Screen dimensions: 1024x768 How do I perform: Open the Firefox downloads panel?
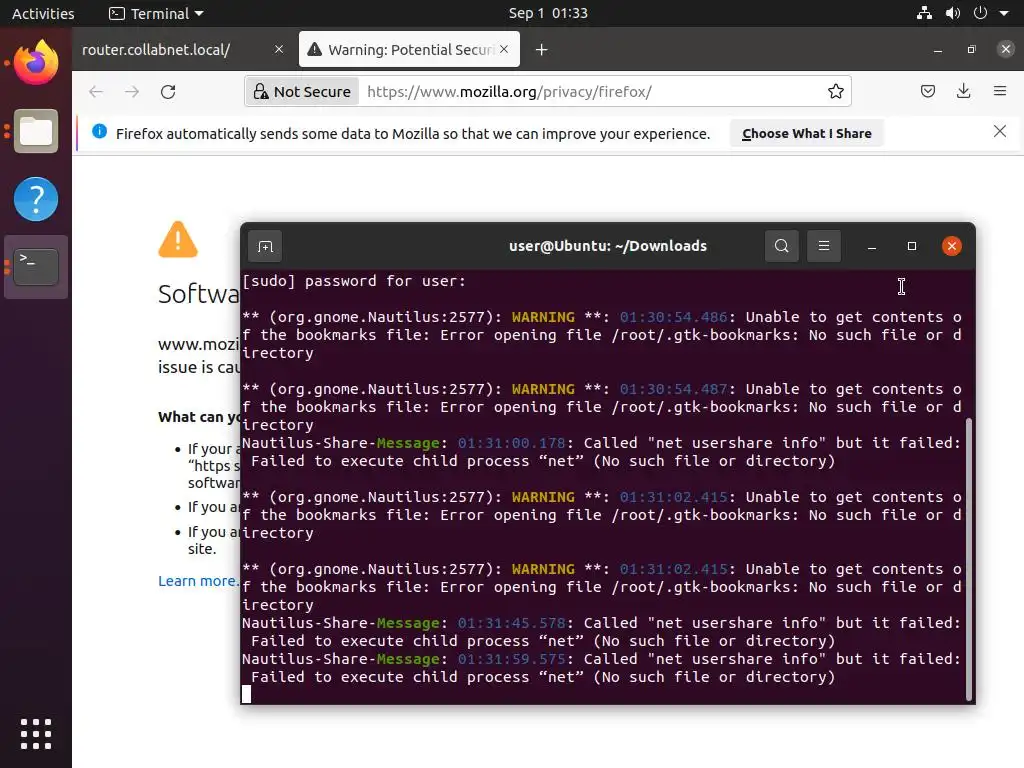click(963, 91)
